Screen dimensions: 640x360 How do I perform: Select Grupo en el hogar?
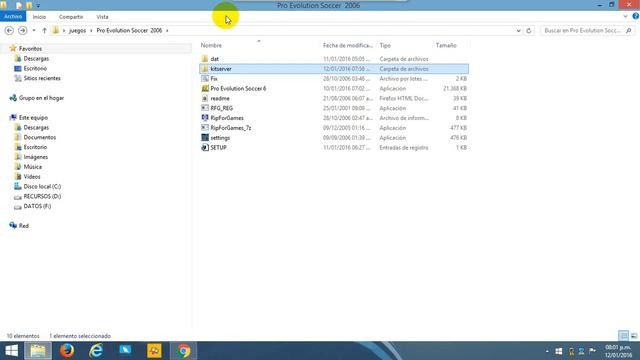pyautogui.click(x=41, y=98)
